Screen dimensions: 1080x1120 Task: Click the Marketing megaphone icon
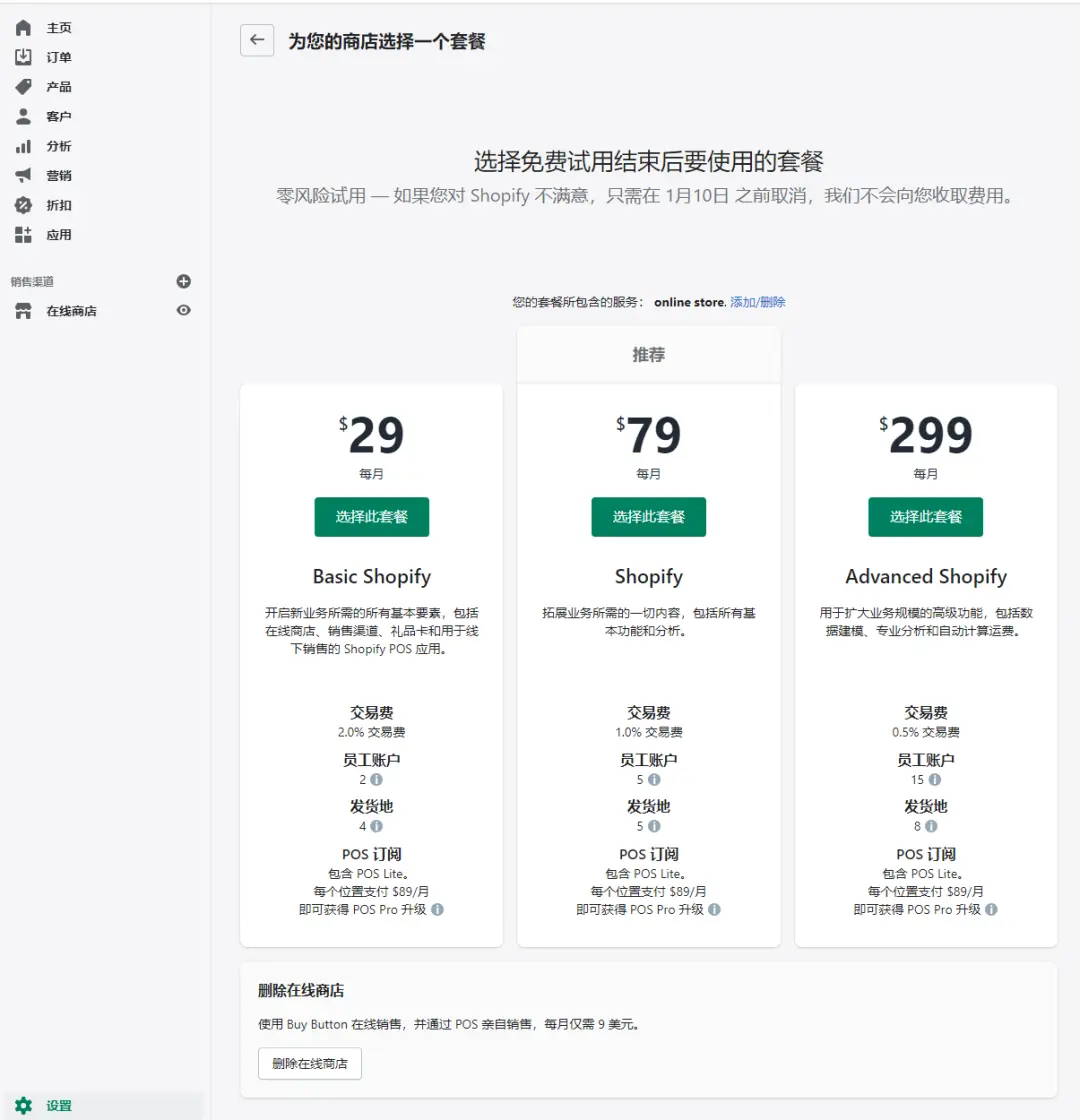click(x=23, y=176)
